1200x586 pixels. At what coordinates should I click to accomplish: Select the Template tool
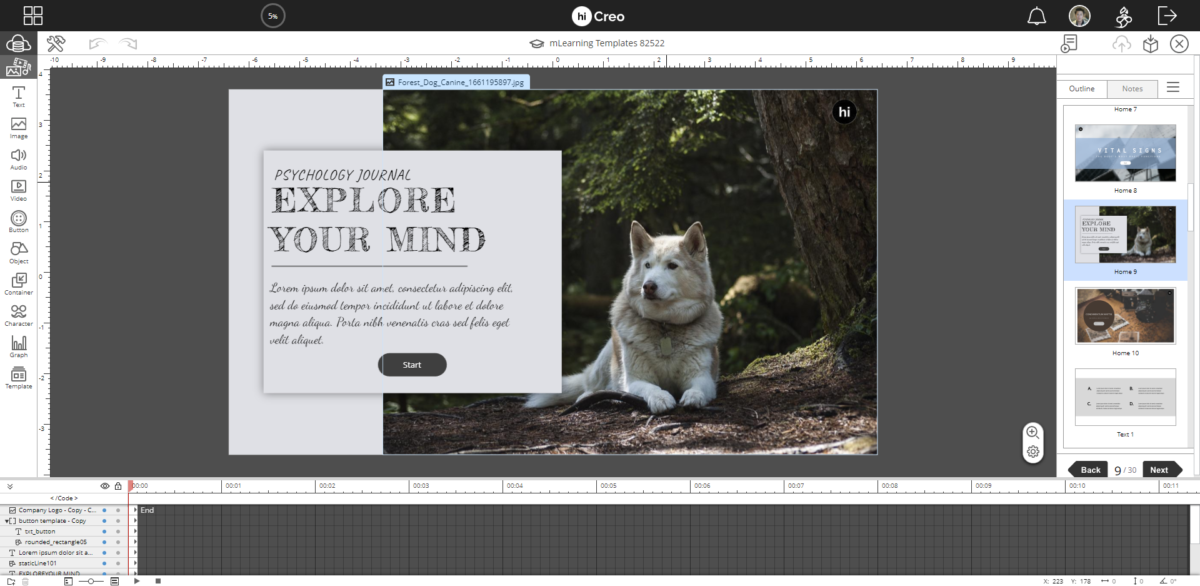tap(18, 378)
